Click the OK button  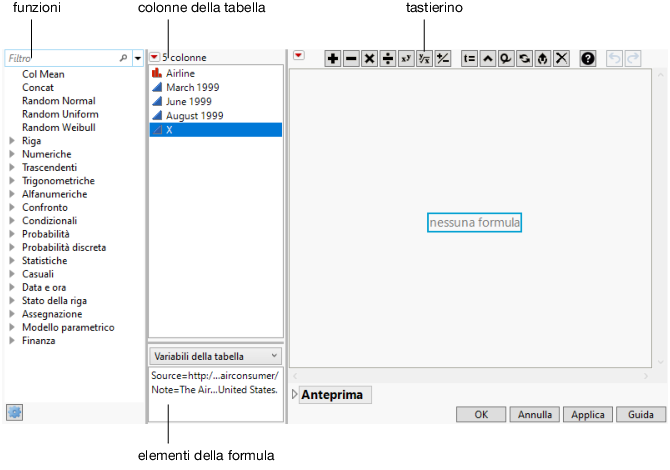(481, 414)
